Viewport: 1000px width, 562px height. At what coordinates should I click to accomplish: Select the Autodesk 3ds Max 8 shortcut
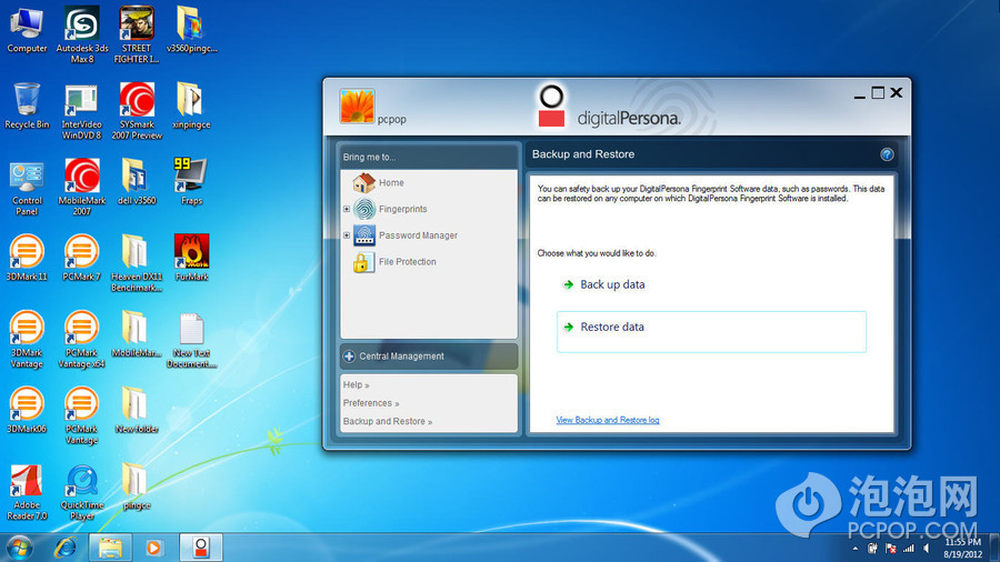click(82, 35)
